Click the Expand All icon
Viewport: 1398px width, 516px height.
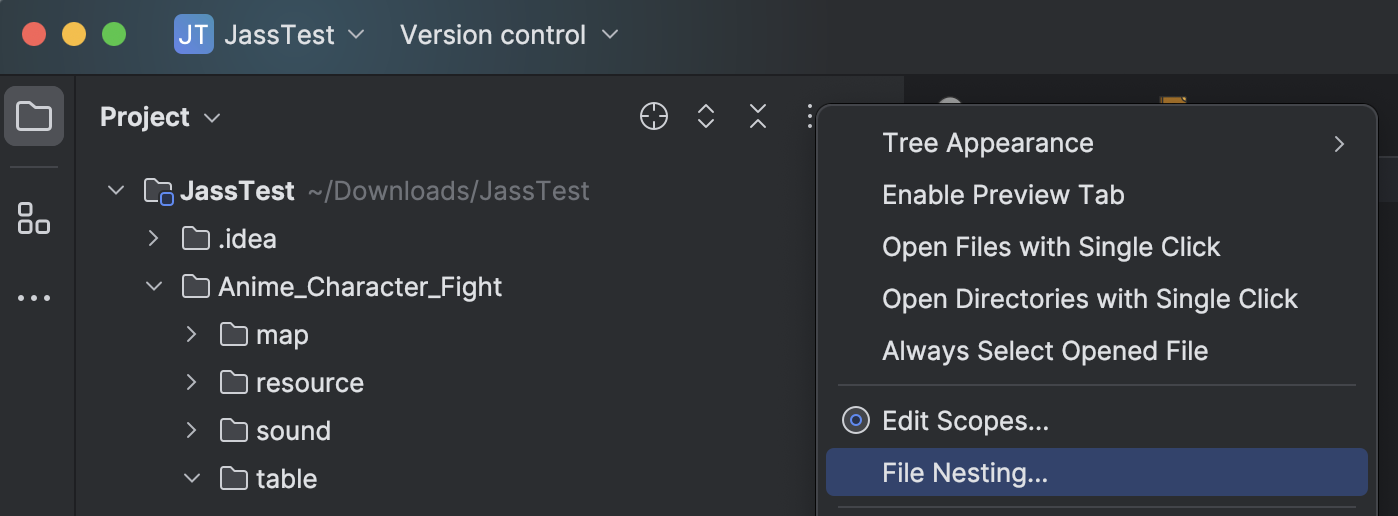706,117
